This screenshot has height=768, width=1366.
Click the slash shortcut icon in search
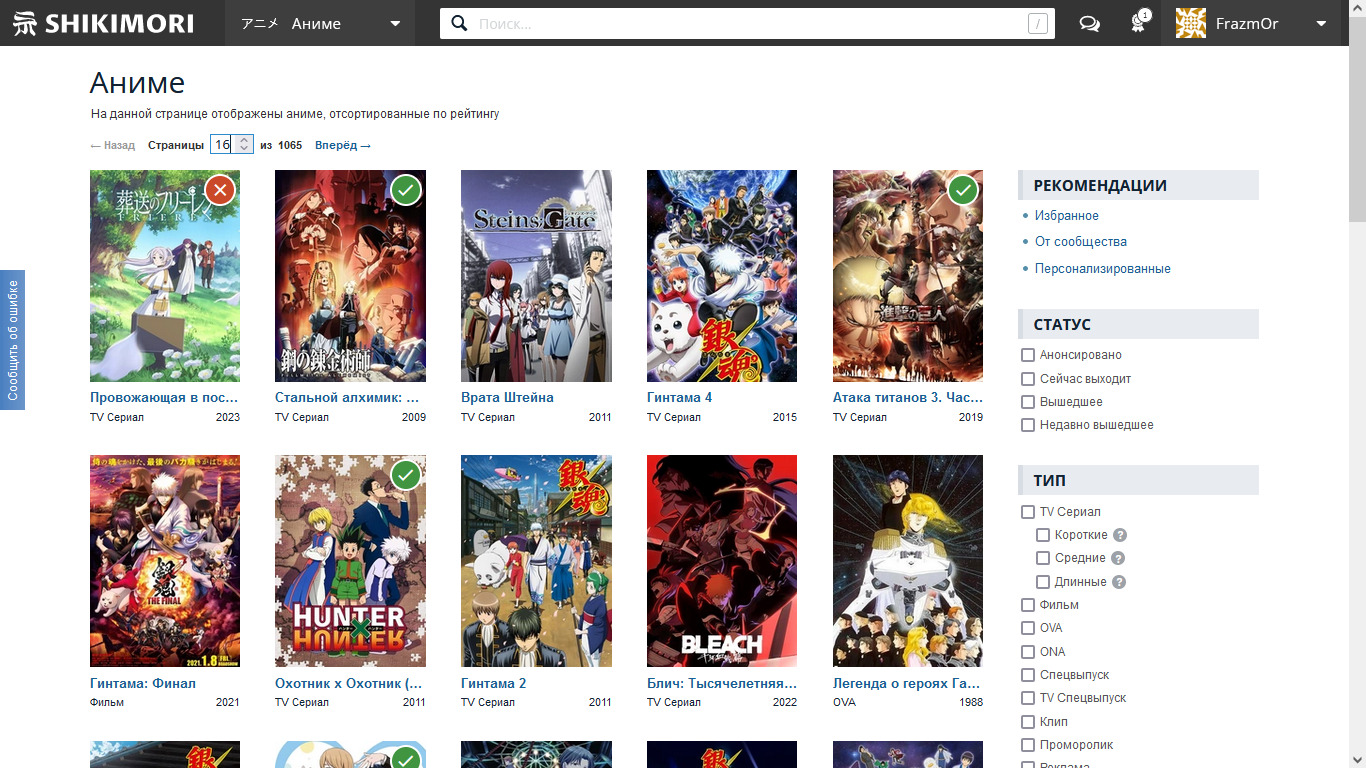[1037, 24]
